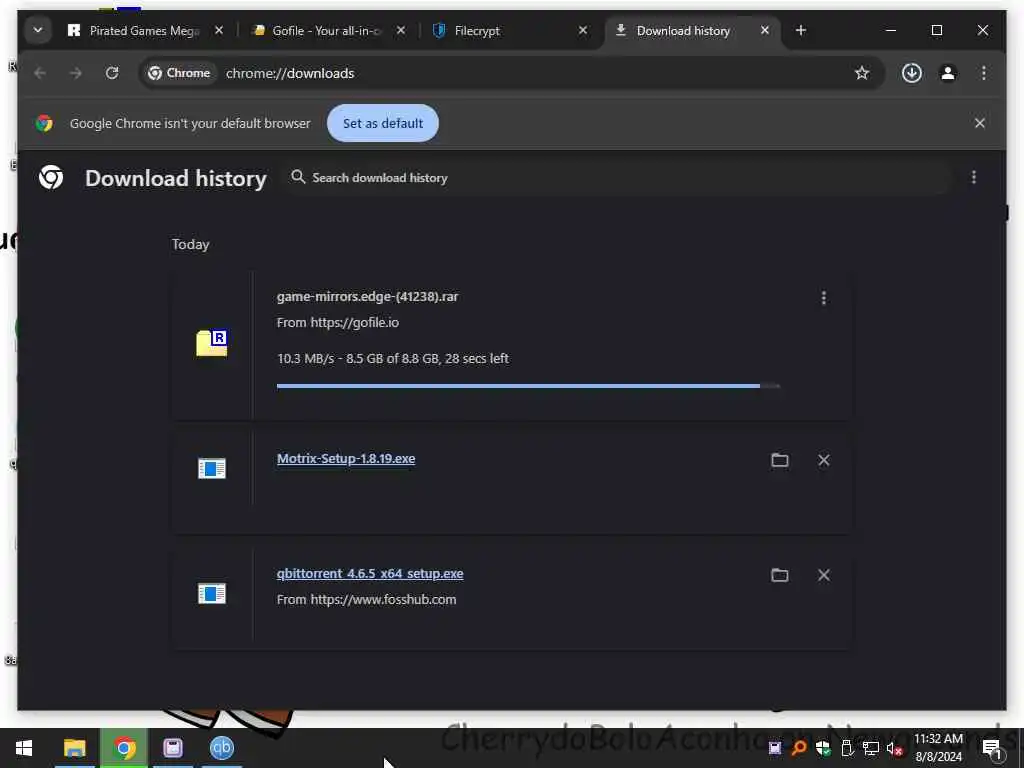Image resolution: width=1024 pixels, height=768 pixels.
Task: Click the download progress bar for game-mirrors rar
Action: (528, 386)
